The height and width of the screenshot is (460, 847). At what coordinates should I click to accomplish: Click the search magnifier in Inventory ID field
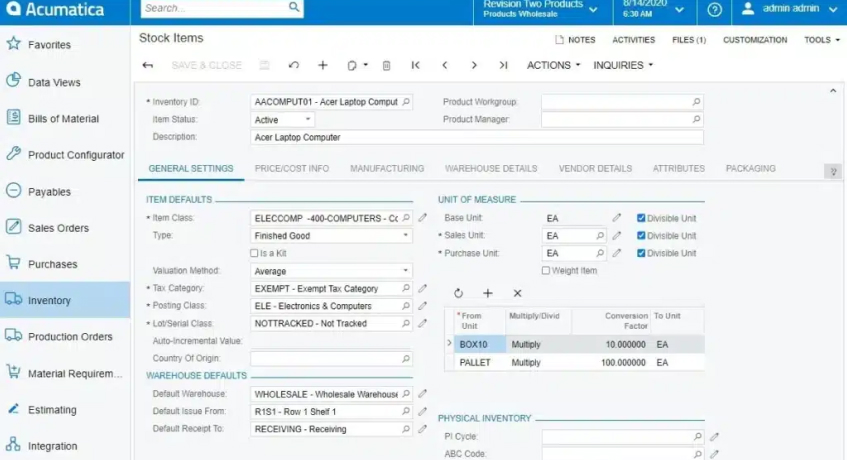[405, 102]
